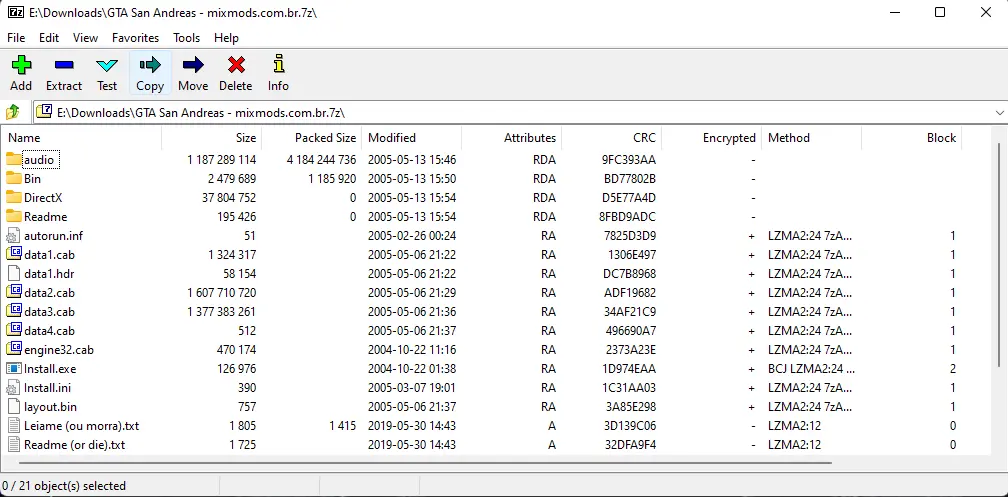Click the Extract toolbar icon
Image resolution: width=1008 pixels, height=497 pixels.
point(64,65)
